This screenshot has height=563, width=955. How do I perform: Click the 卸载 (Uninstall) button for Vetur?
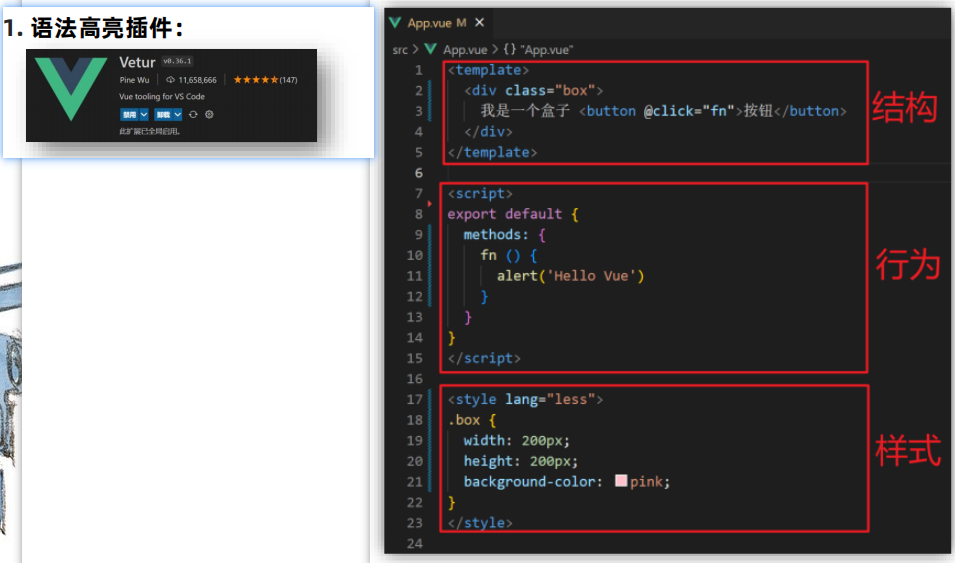pyautogui.click(x=163, y=115)
